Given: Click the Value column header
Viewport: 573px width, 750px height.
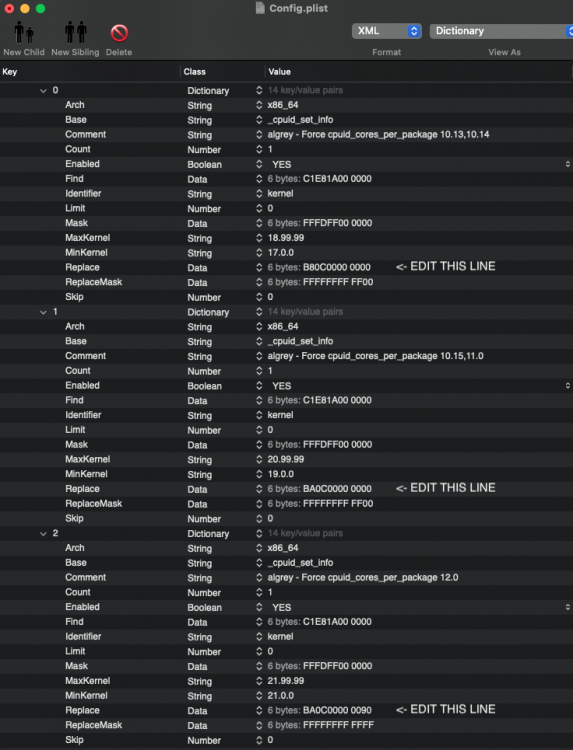Looking at the screenshot, I should [x=279, y=72].
